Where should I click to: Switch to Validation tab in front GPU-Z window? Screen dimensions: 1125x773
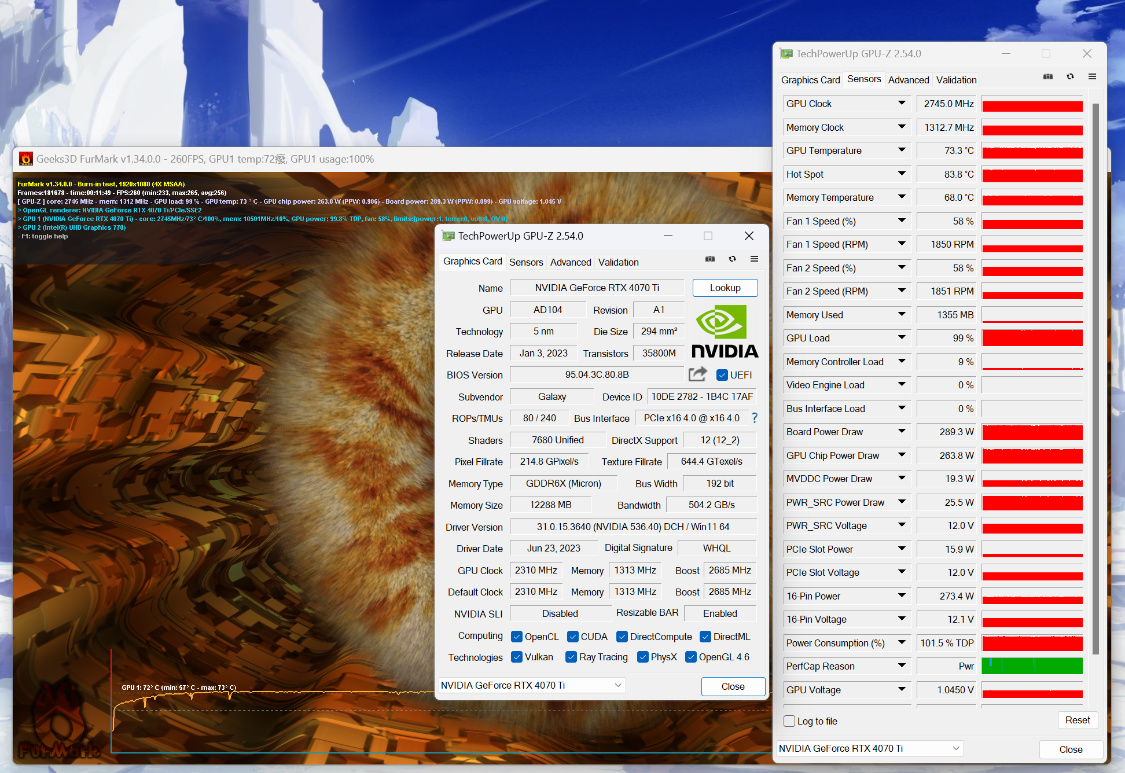(x=618, y=262)
